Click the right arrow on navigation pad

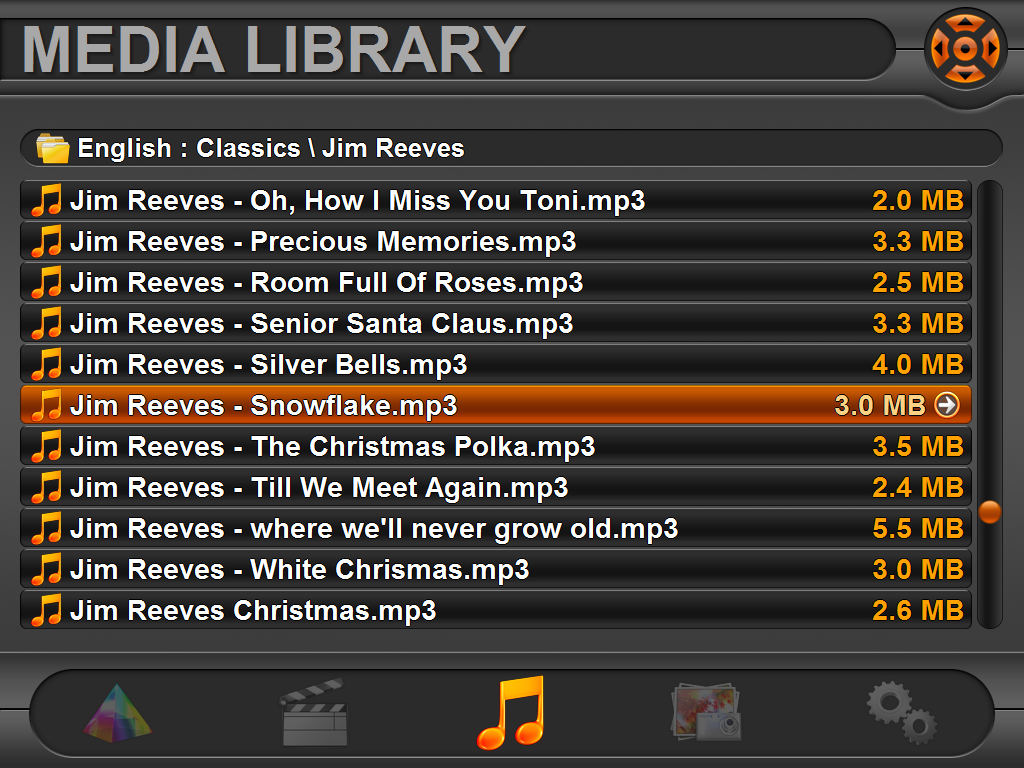(992, 48)
